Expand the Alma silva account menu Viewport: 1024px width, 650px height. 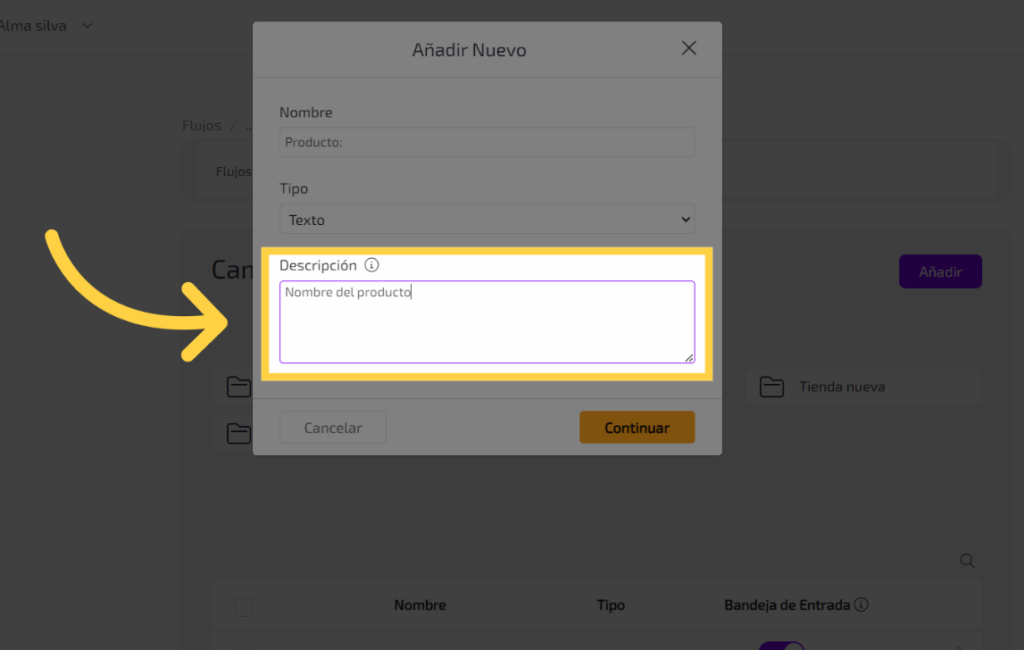pyautogui.click(x=87, y=25)
